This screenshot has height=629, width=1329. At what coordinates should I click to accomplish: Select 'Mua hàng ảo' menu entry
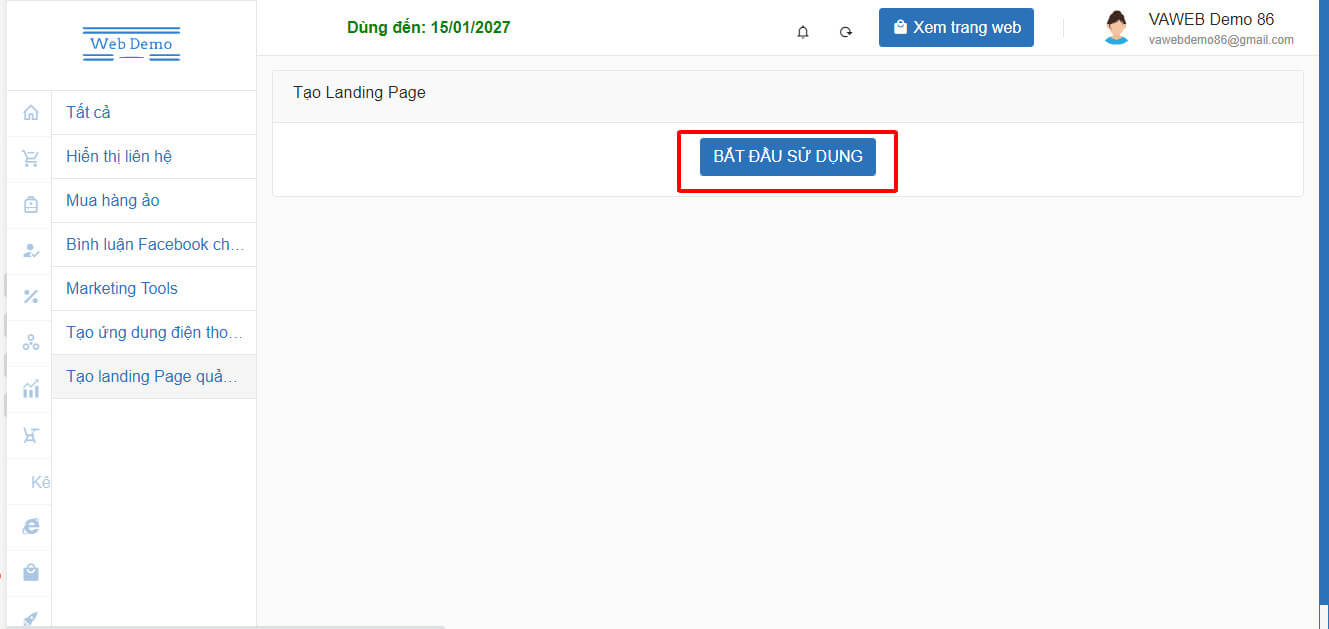(112, 200)
